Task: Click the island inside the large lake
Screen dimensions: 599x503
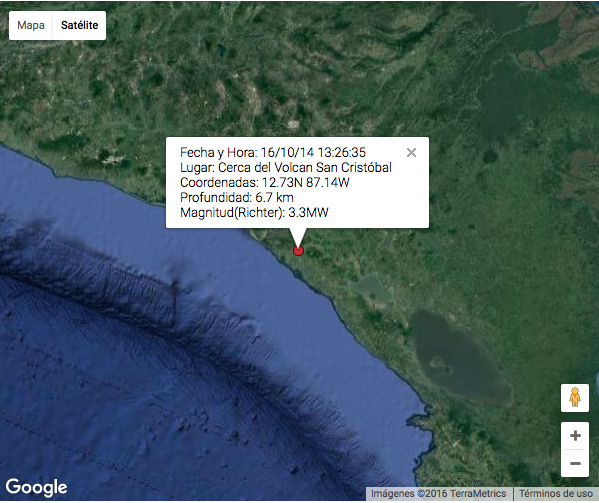Action: point(440,365)
